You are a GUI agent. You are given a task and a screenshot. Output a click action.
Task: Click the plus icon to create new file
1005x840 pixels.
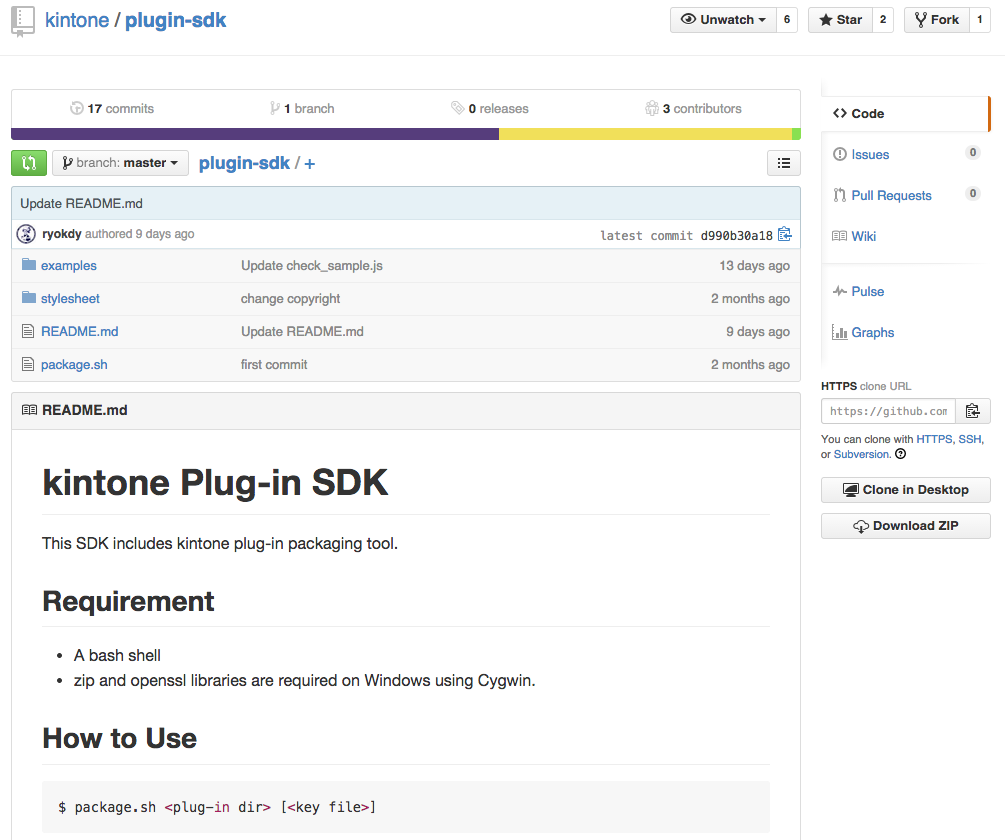[310, 164]
